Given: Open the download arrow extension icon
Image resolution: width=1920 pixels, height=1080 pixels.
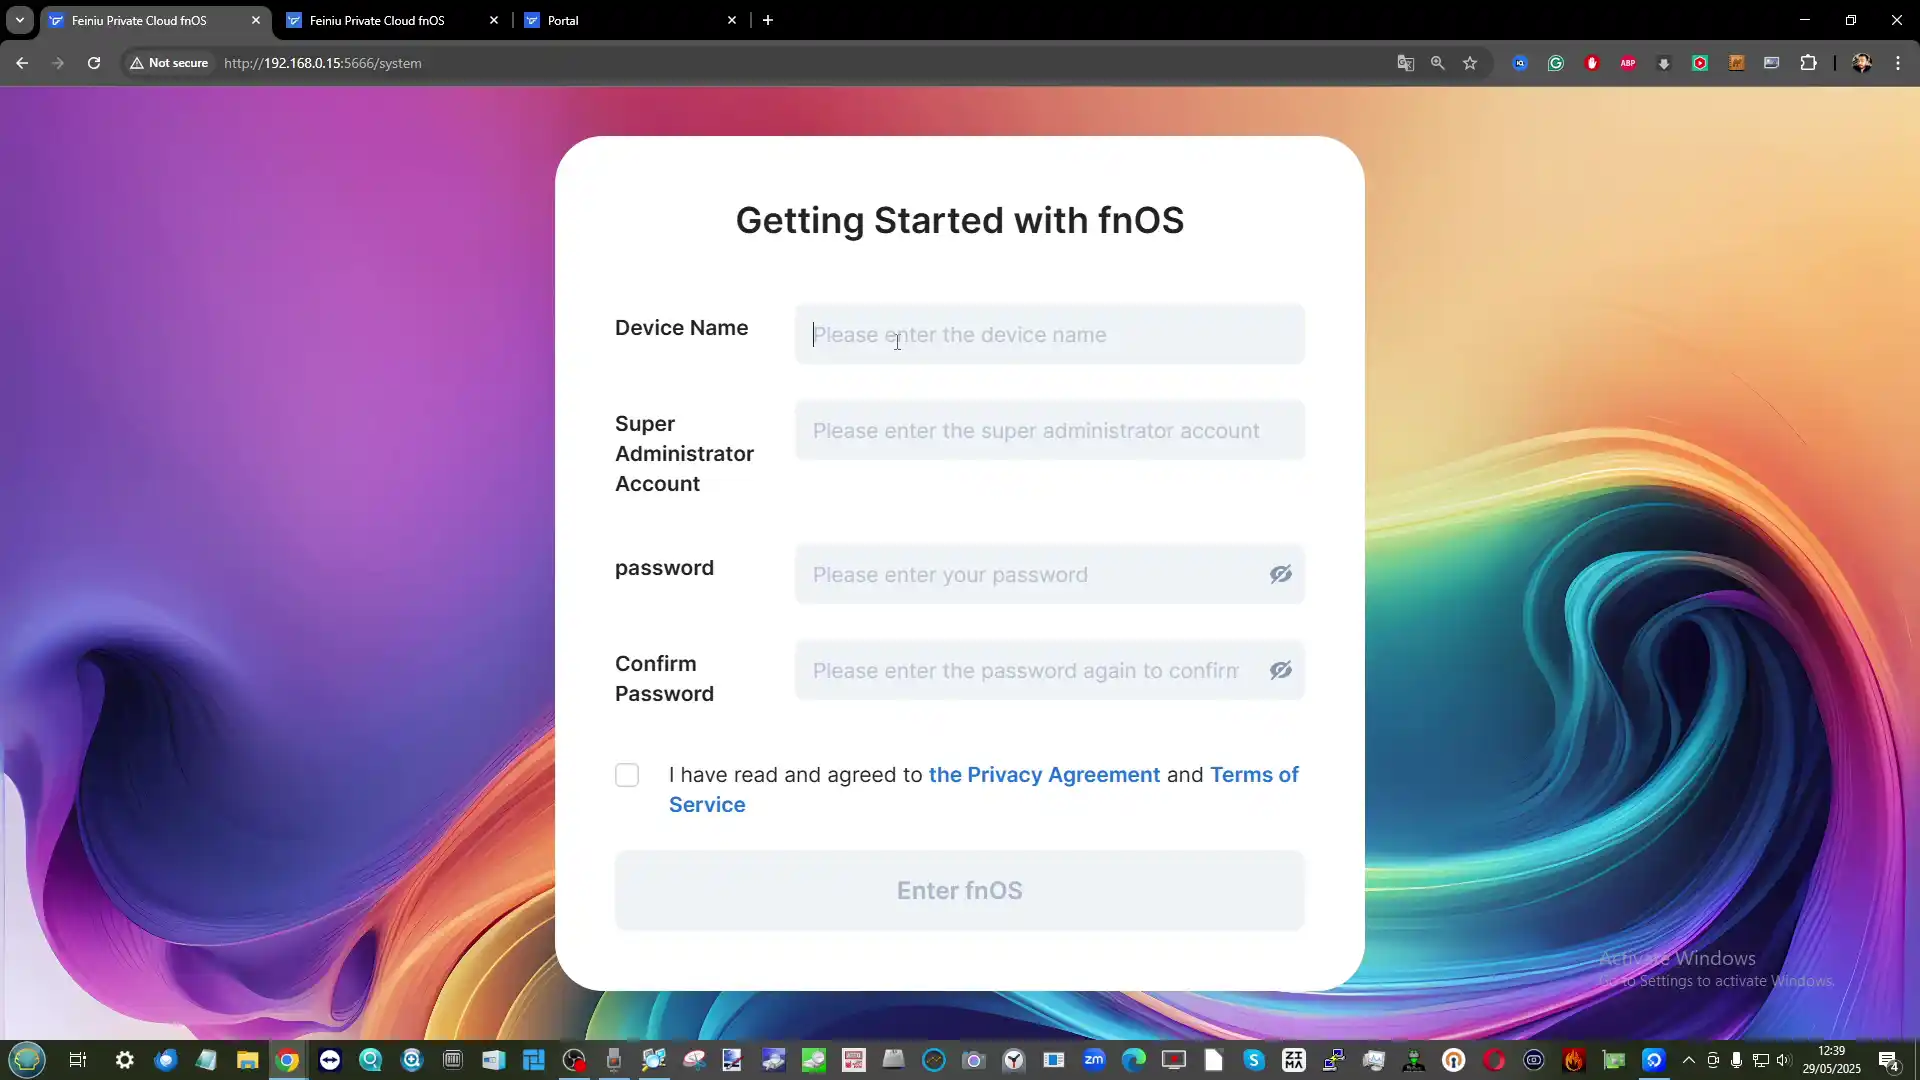Looking at the screenshot, I should (1664, 63).
